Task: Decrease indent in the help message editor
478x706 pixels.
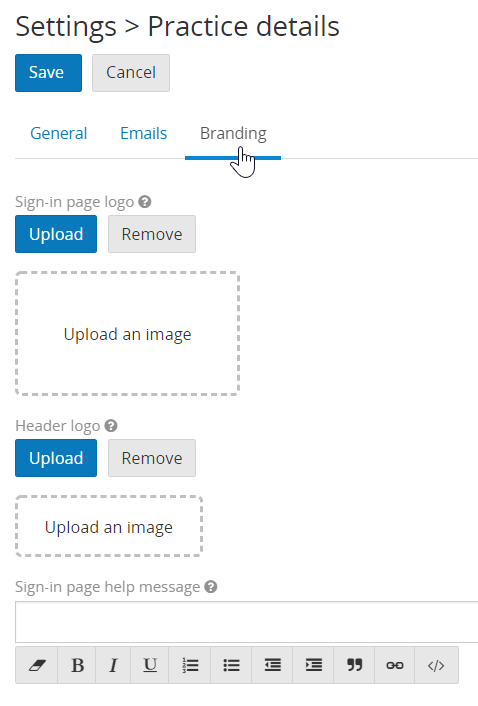Action: (x=272, y=665)
